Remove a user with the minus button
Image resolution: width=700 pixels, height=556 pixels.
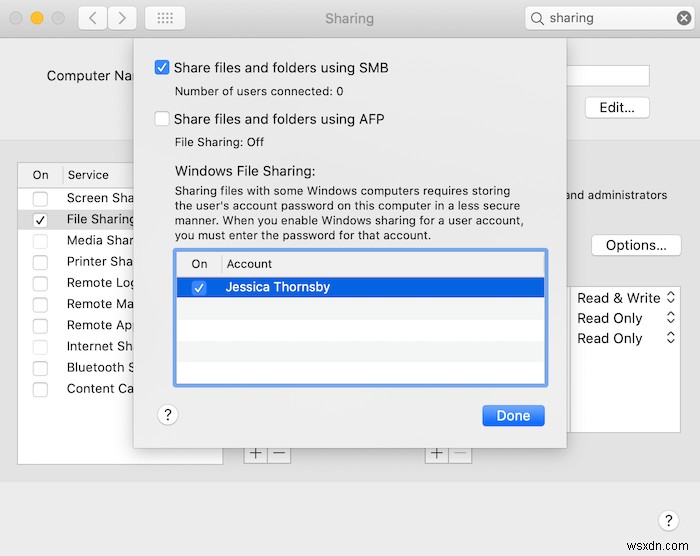(460, 455)
